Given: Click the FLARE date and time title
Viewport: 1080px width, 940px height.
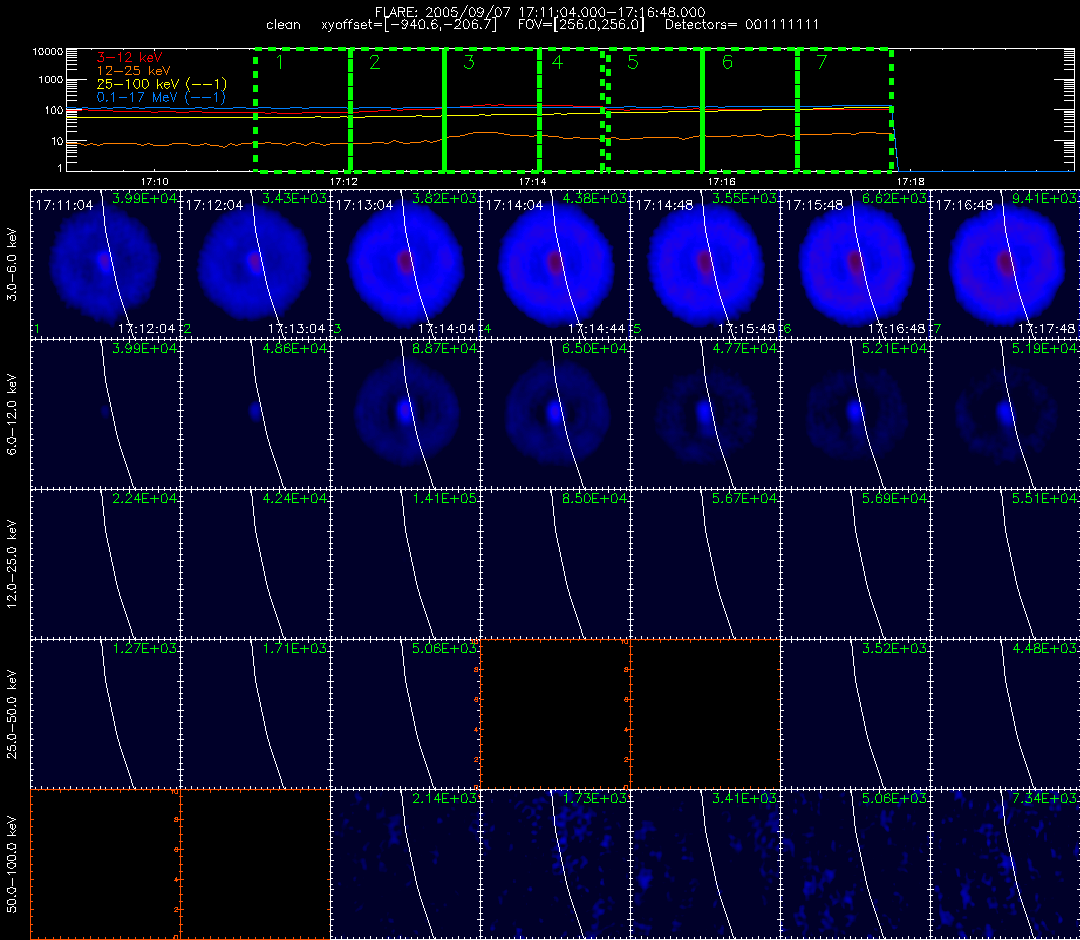Looking at the screenshot, I should coord(540,12).
